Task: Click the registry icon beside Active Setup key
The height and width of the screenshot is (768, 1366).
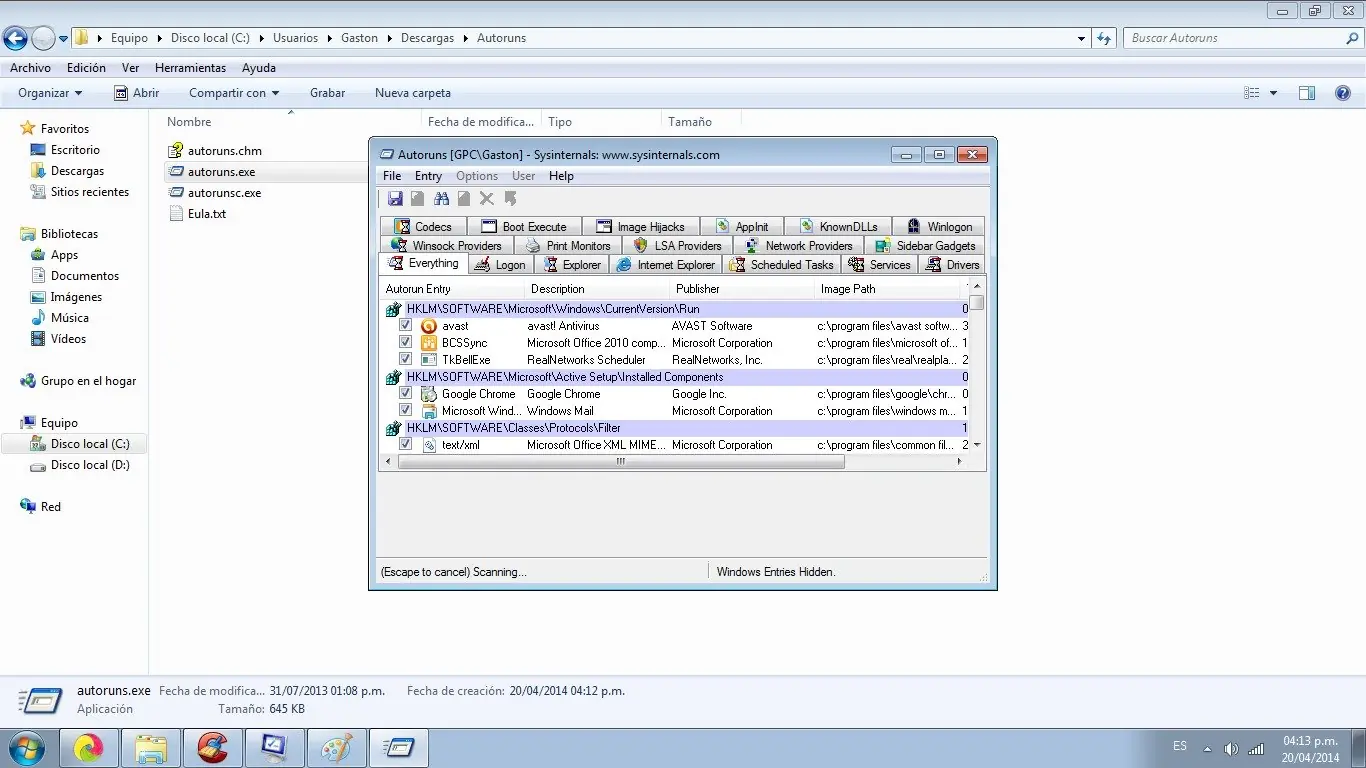Action: pos(394,377)
